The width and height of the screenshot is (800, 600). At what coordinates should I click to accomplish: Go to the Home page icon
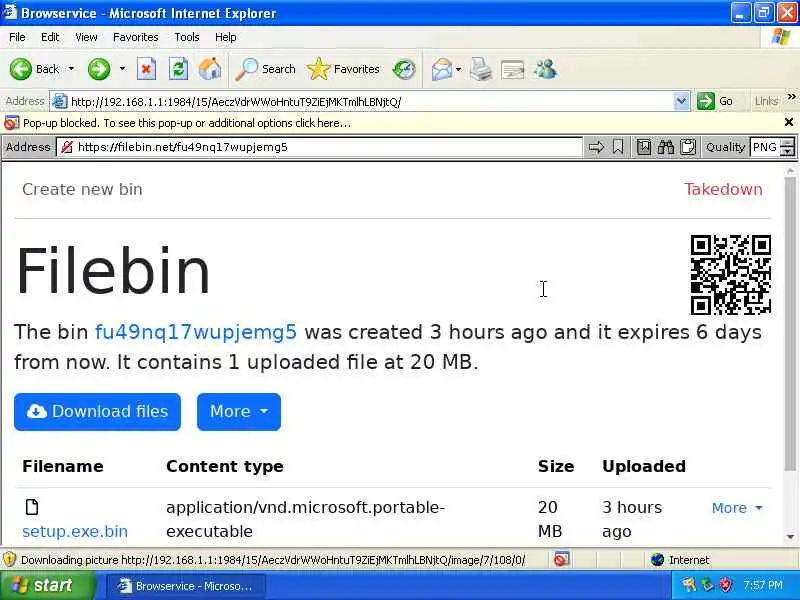210,69
